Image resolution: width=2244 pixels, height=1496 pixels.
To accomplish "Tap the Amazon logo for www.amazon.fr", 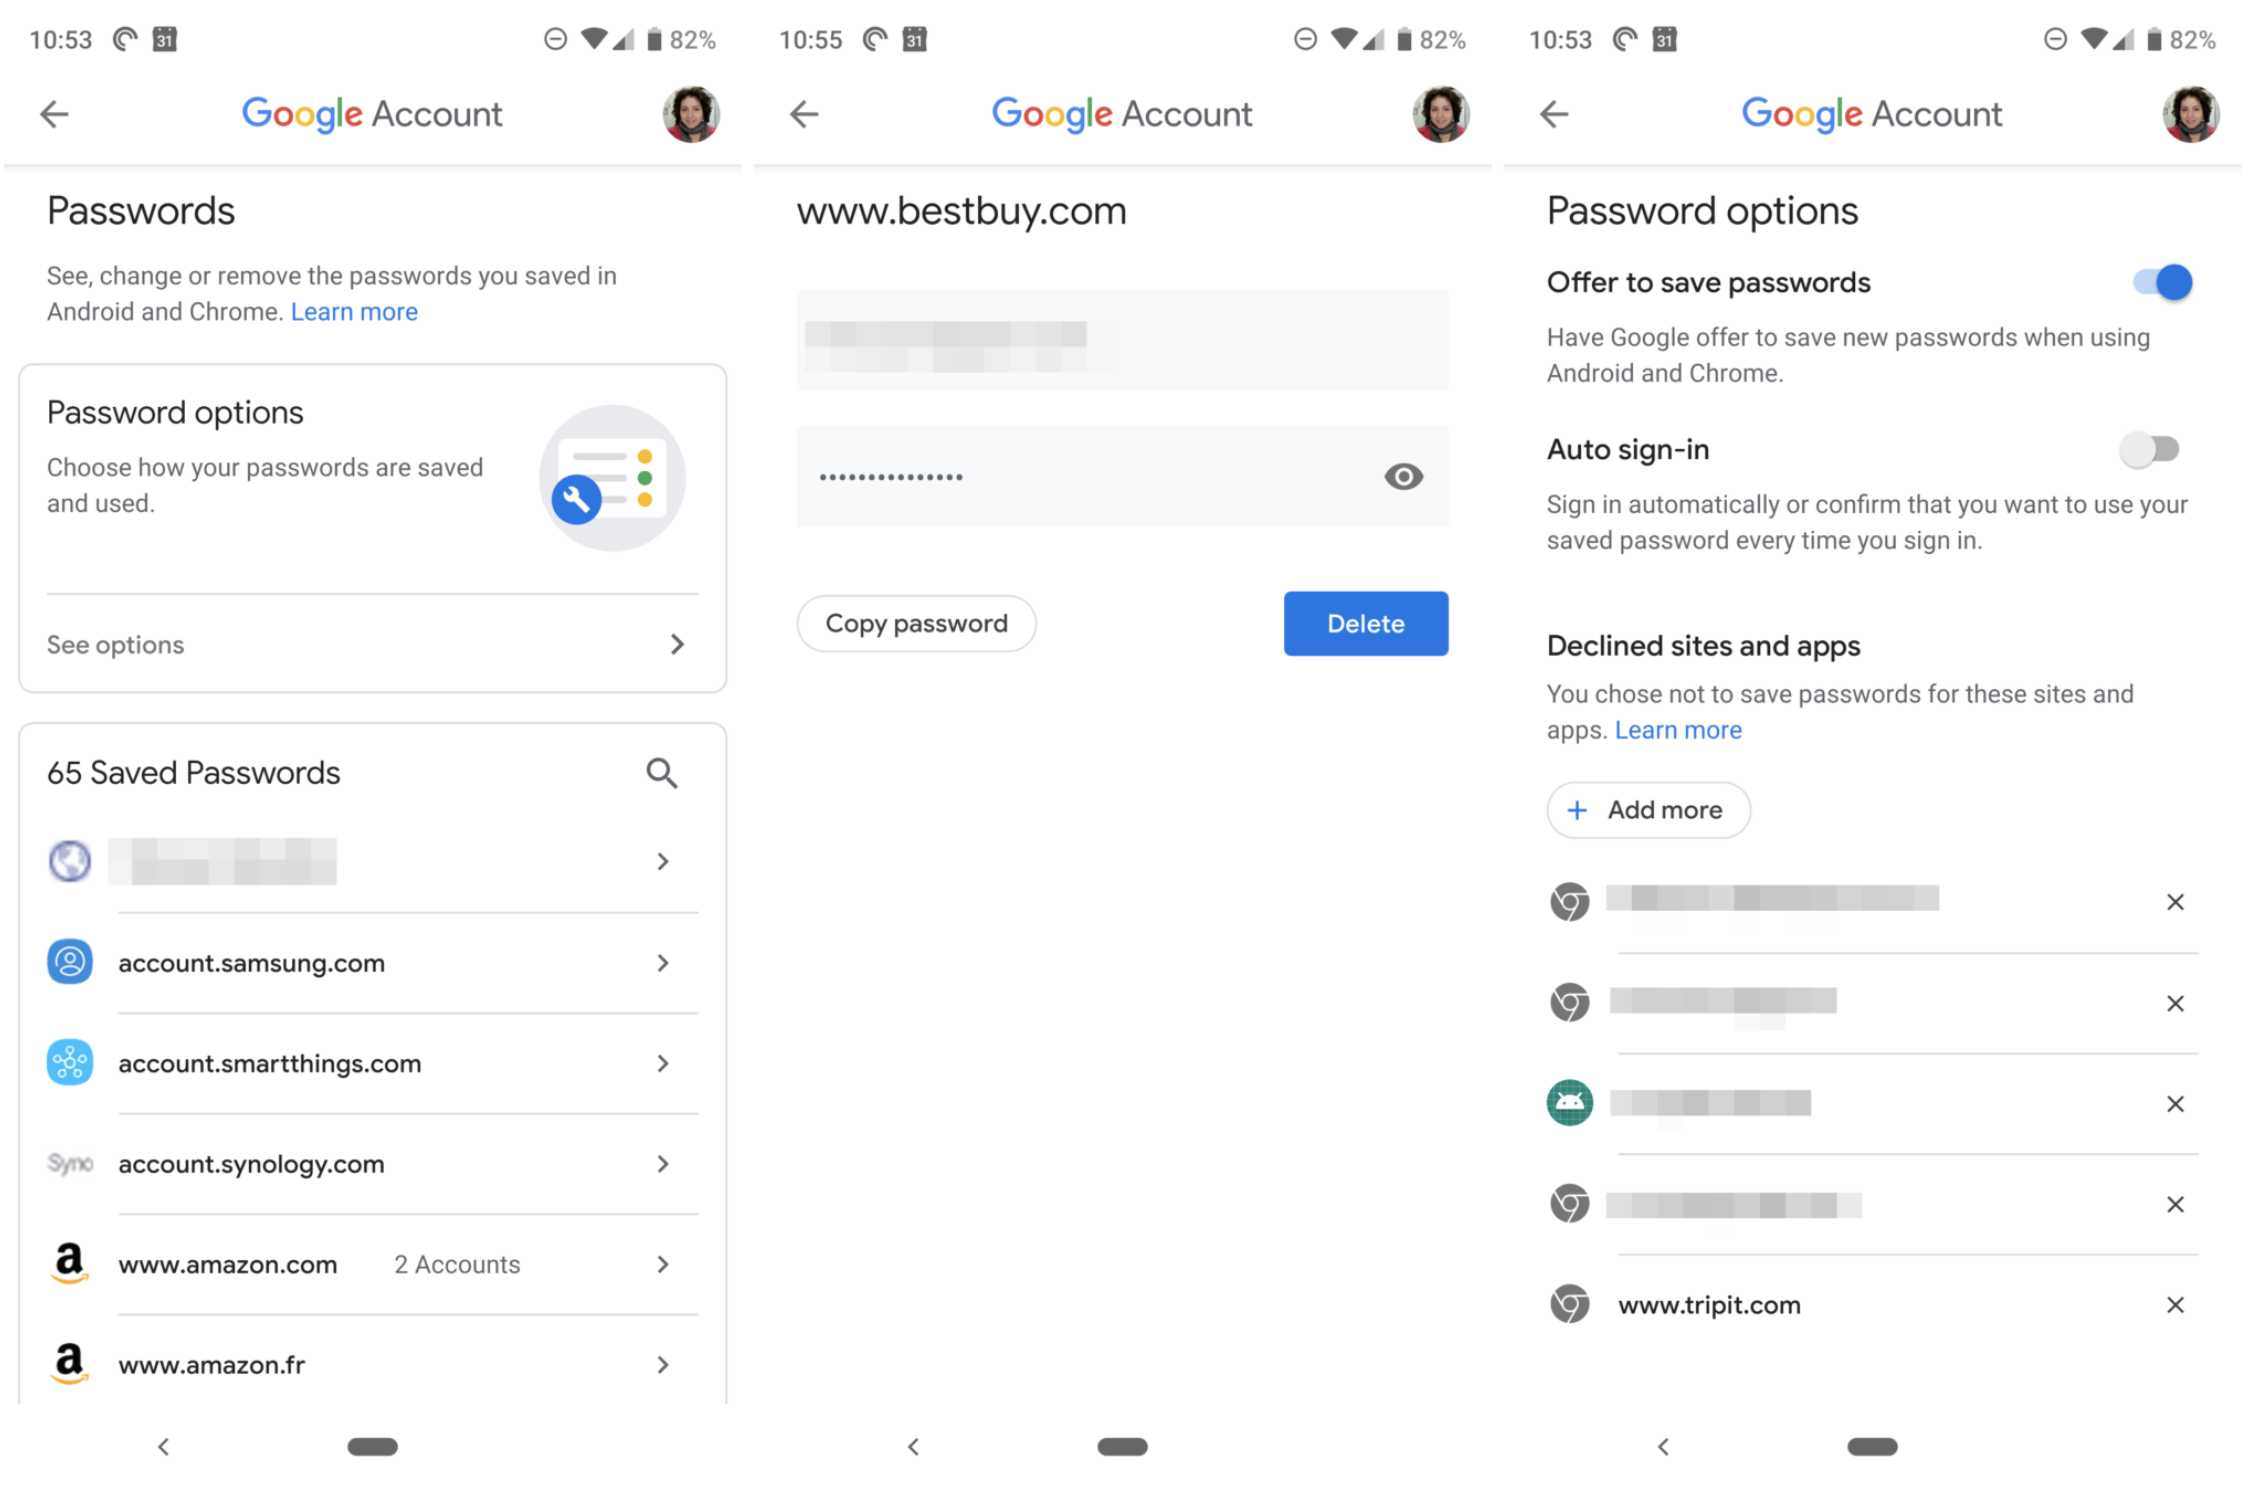I will click(70, 1363).
